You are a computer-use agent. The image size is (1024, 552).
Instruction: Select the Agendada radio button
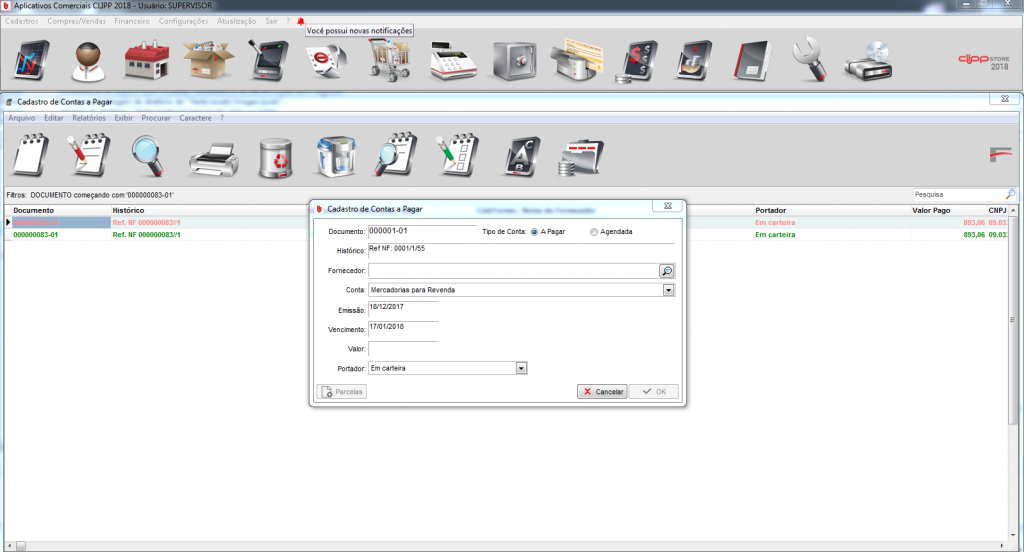[594, 232]
